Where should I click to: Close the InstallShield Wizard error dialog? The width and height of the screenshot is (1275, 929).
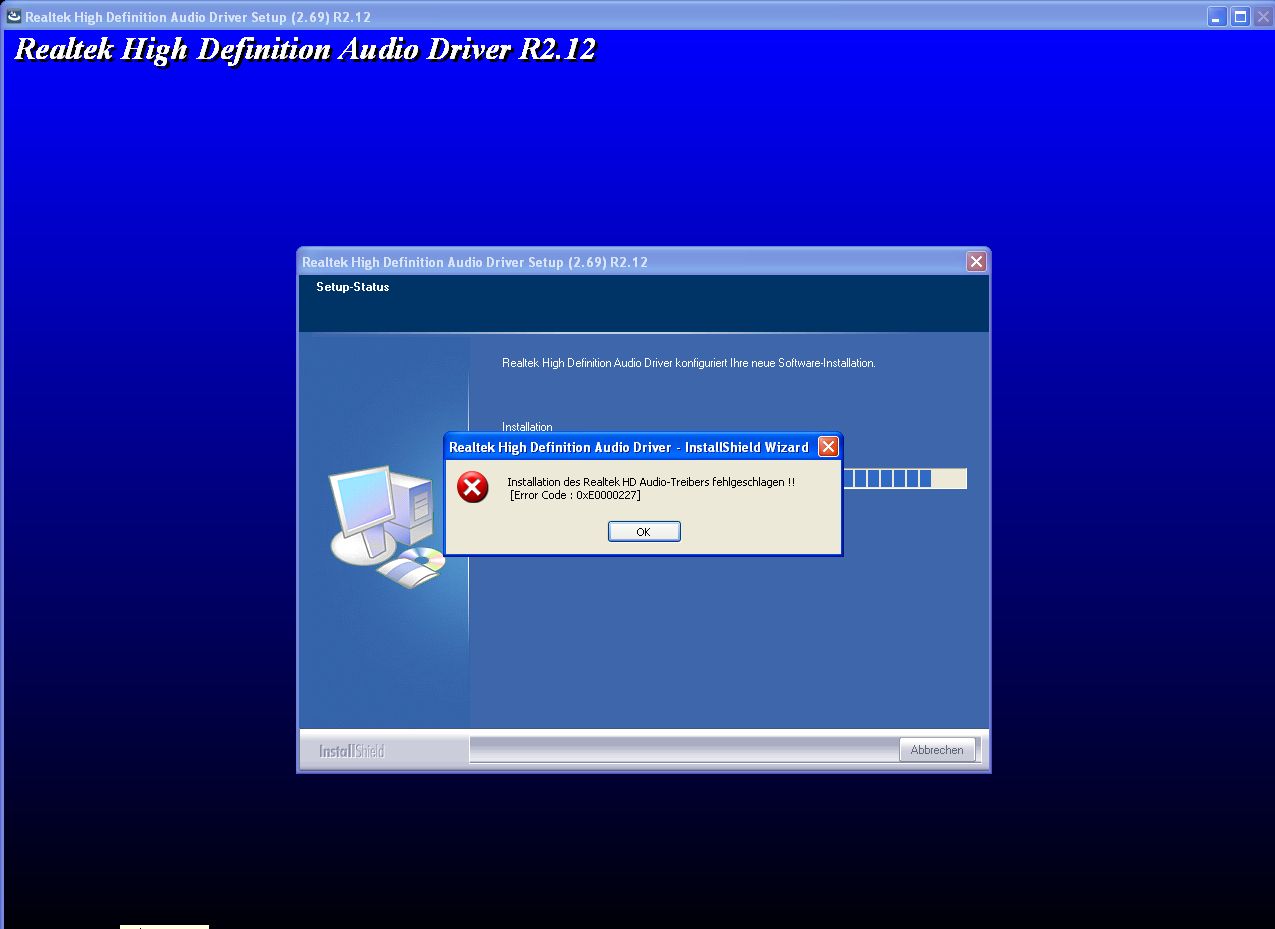click(x=828, y=447)
